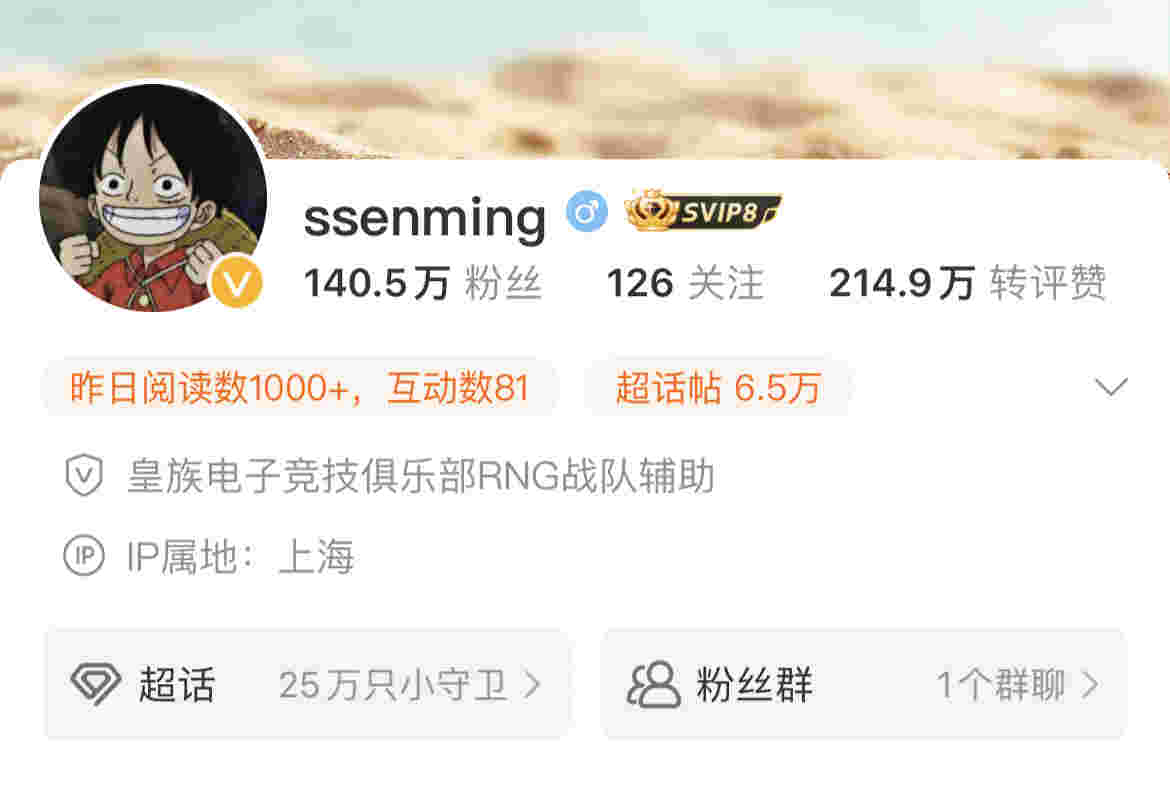
Task: Tap the 昨日阅读数1000+ stats tag
Action: click(300, 388)
